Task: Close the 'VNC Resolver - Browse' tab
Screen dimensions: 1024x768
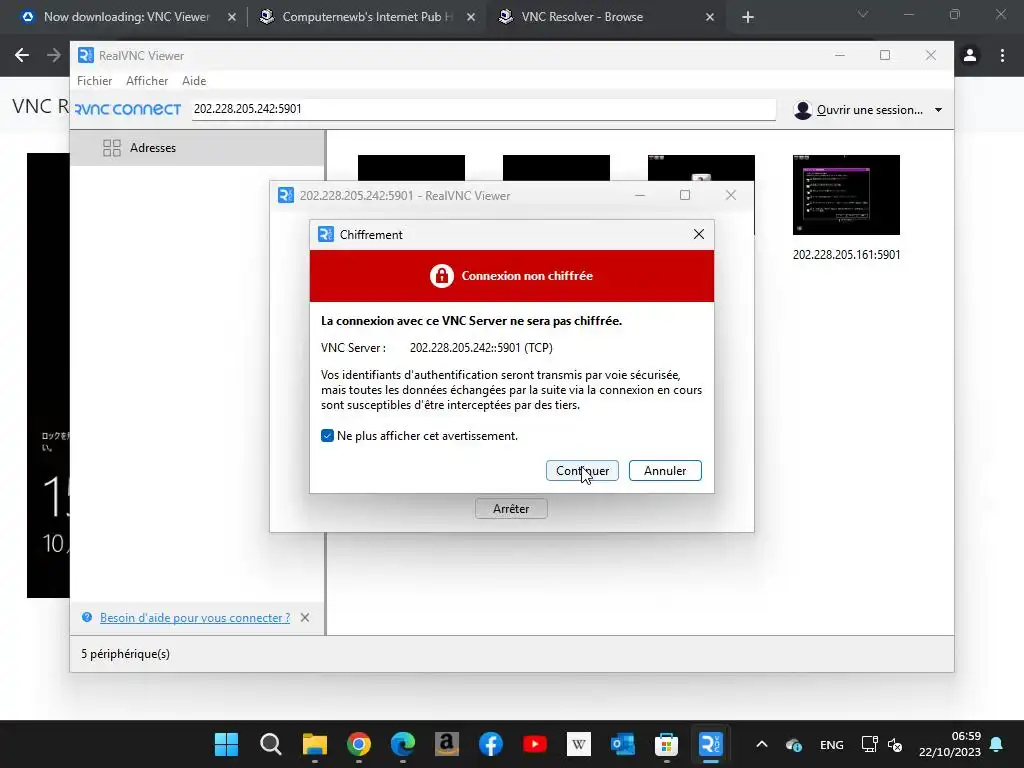Action: [710, 17]
